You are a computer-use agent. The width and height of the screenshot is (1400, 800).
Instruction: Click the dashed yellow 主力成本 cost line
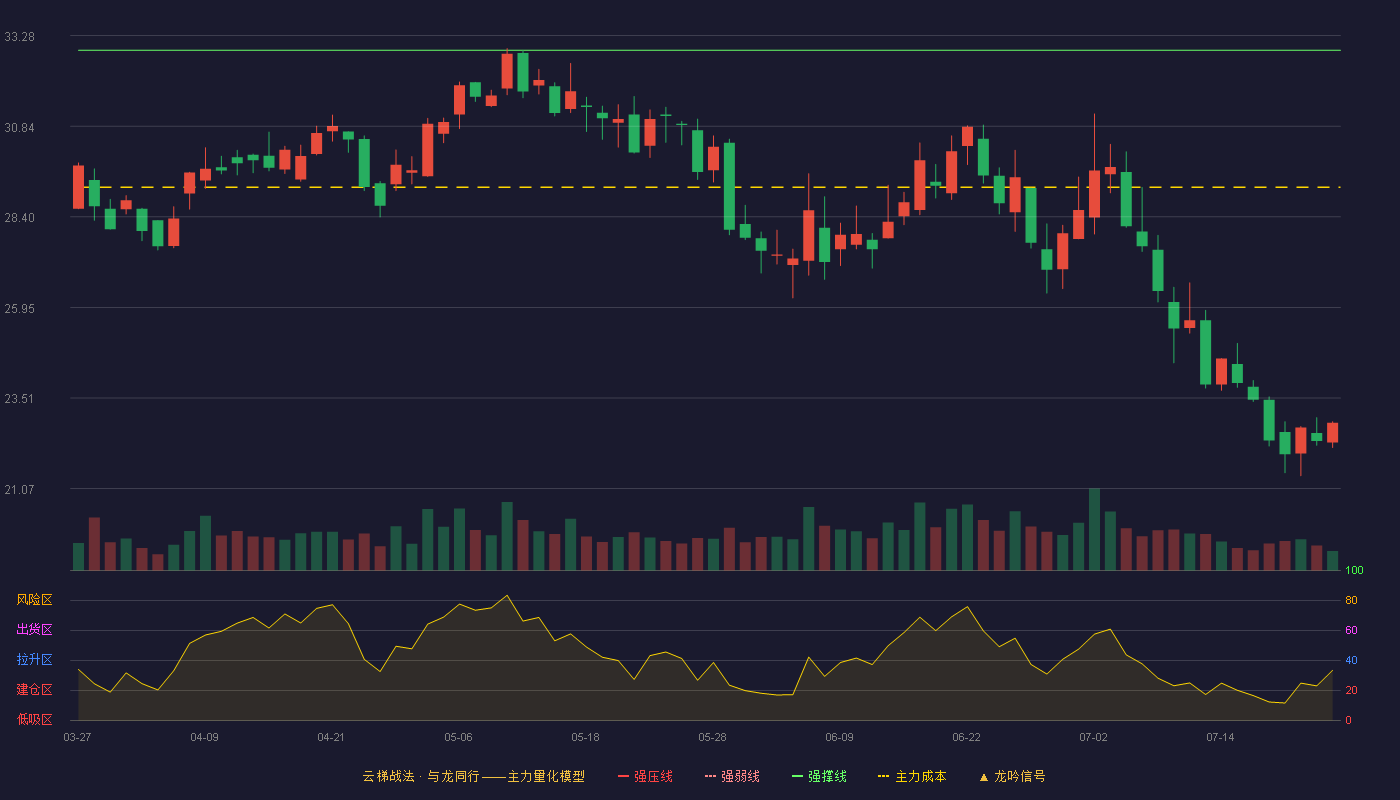tap(709, 187)
